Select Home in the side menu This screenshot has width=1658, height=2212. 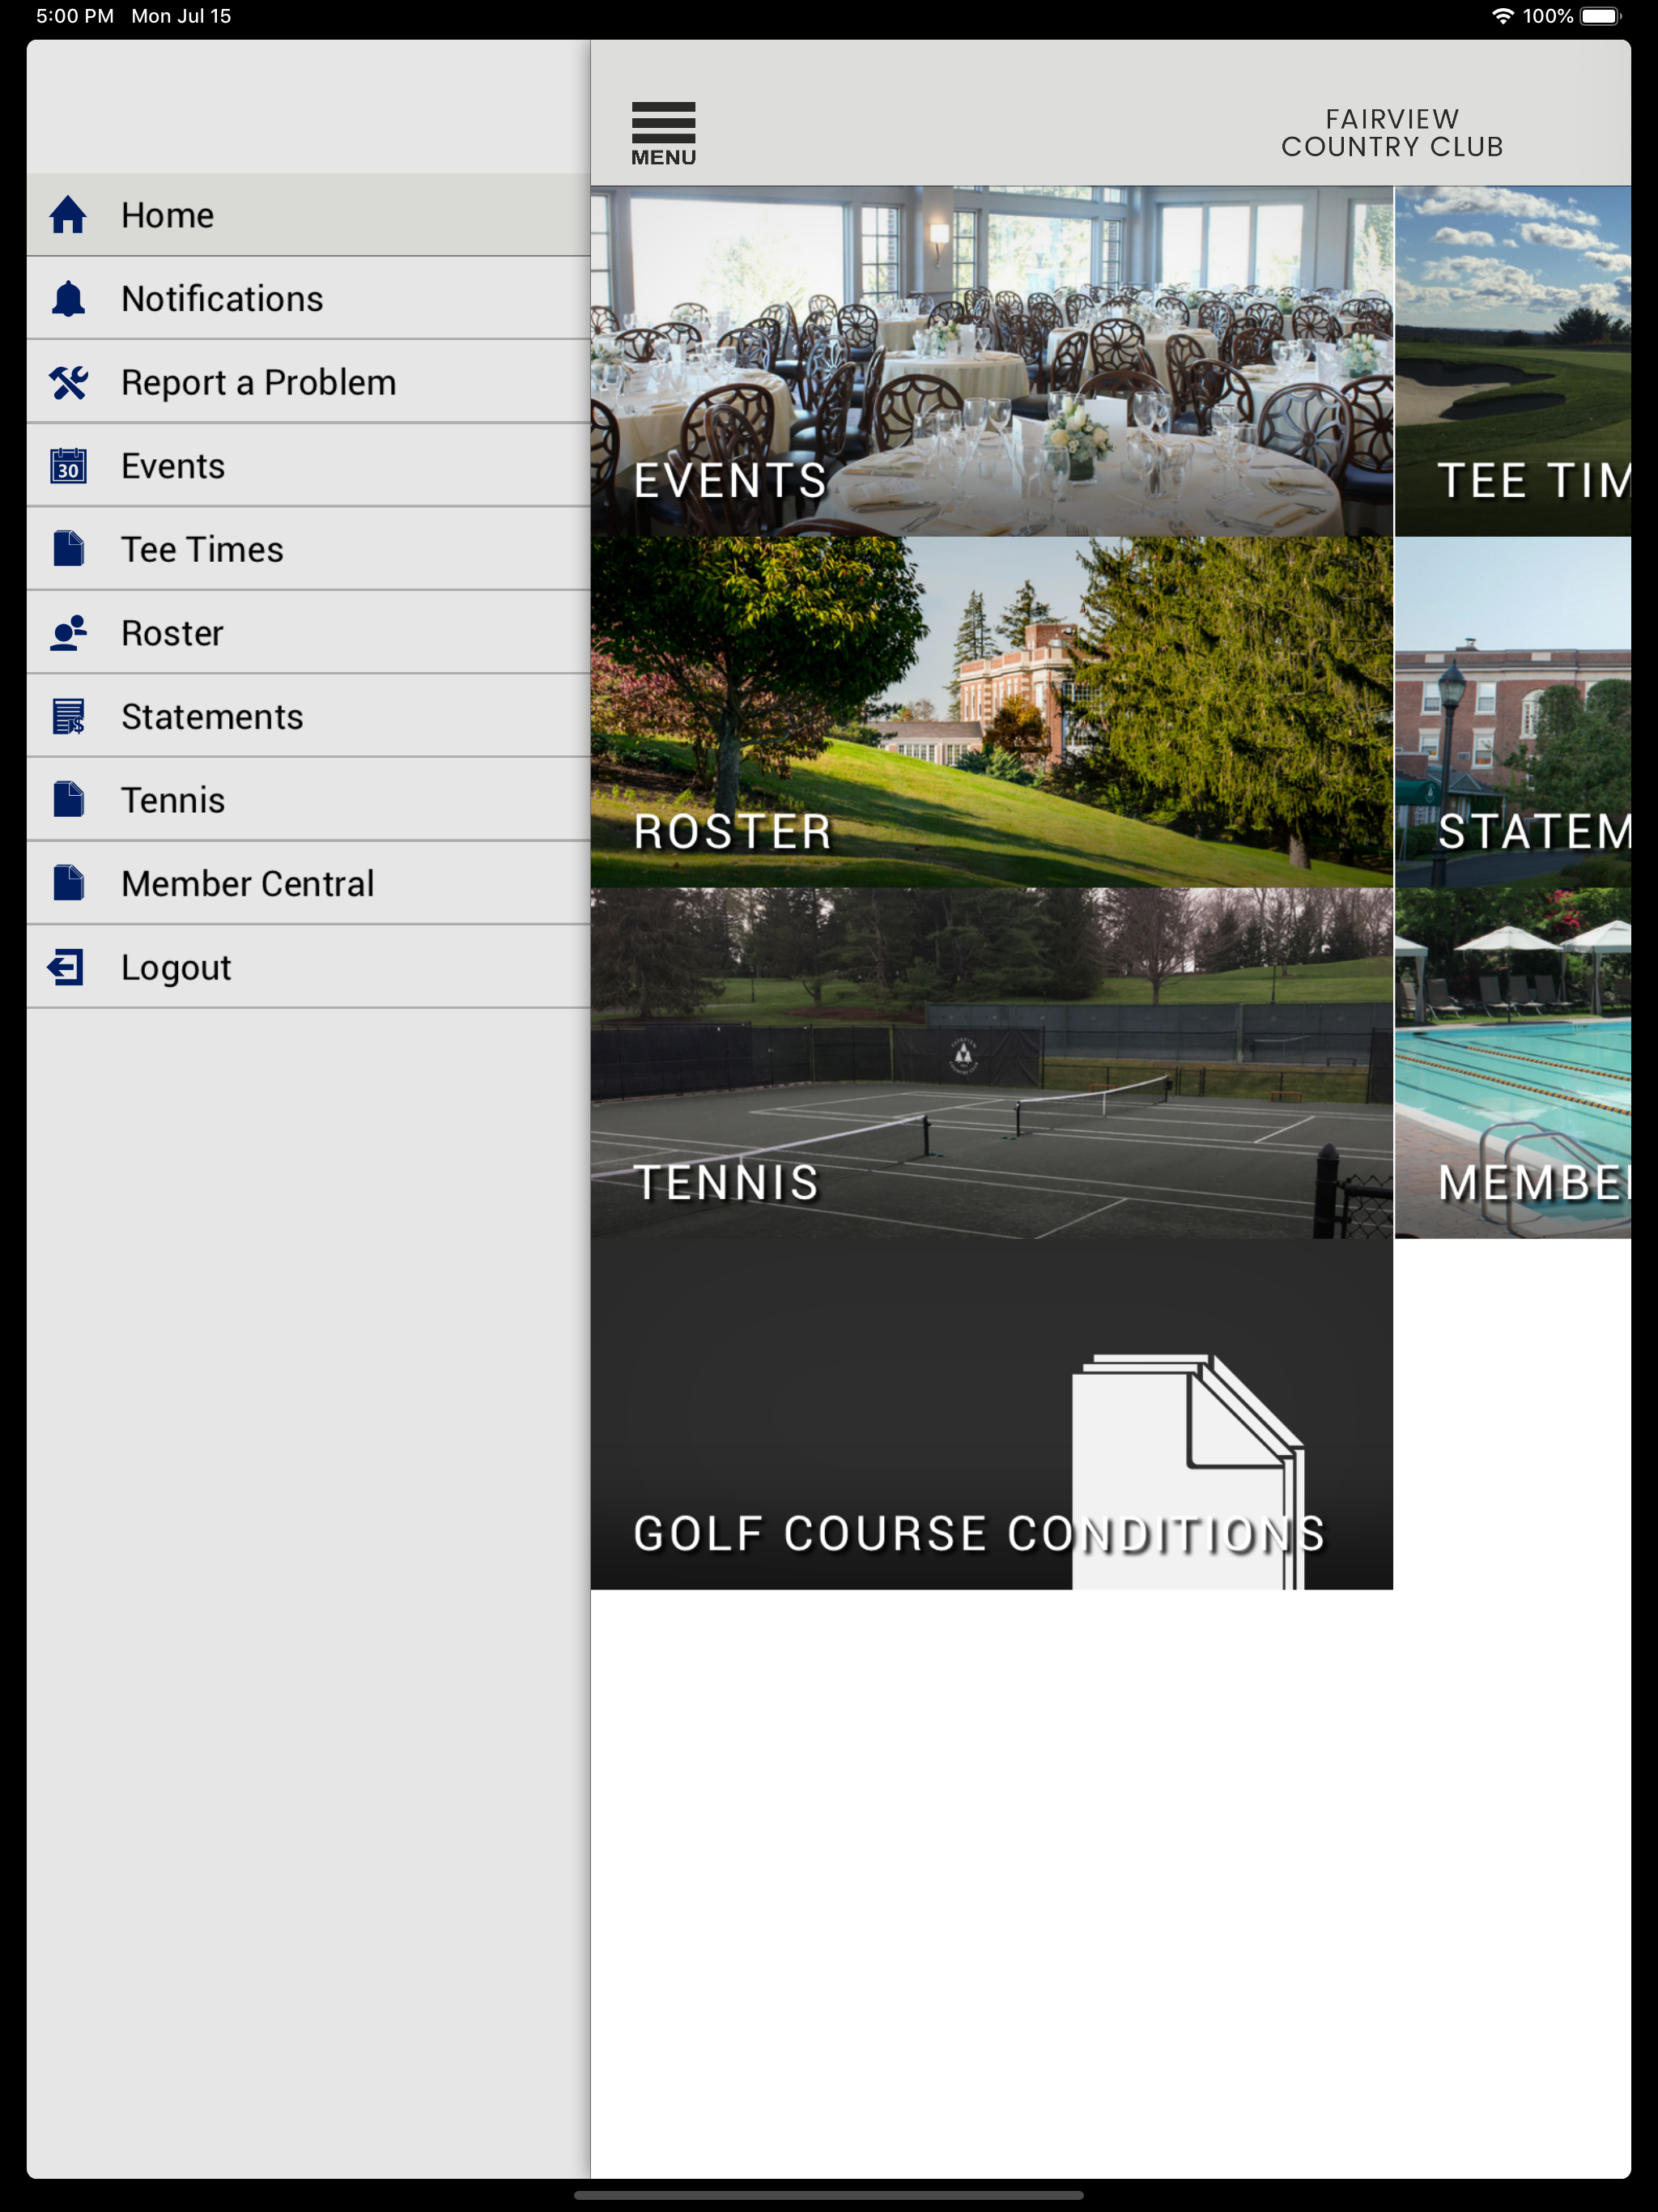[x=308, y=215]
